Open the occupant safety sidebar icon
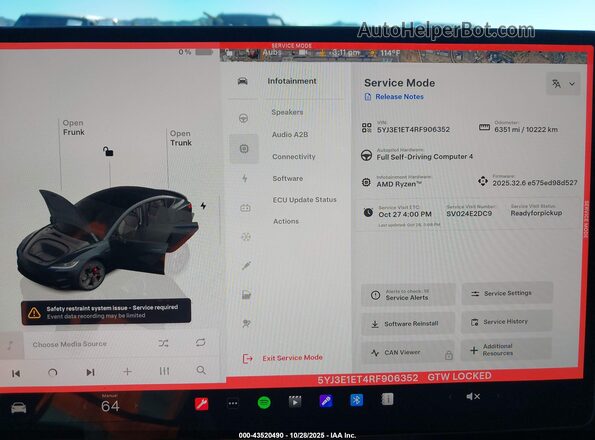This screenshot has width=595, height=440. pos(246,324)
